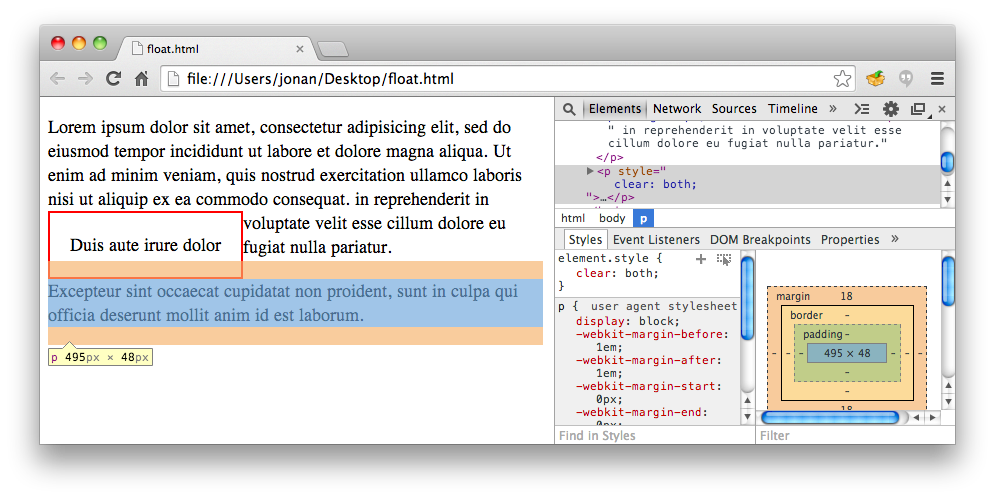Click the Styles pane vertical scrollbar thumb

click(748, 297)
